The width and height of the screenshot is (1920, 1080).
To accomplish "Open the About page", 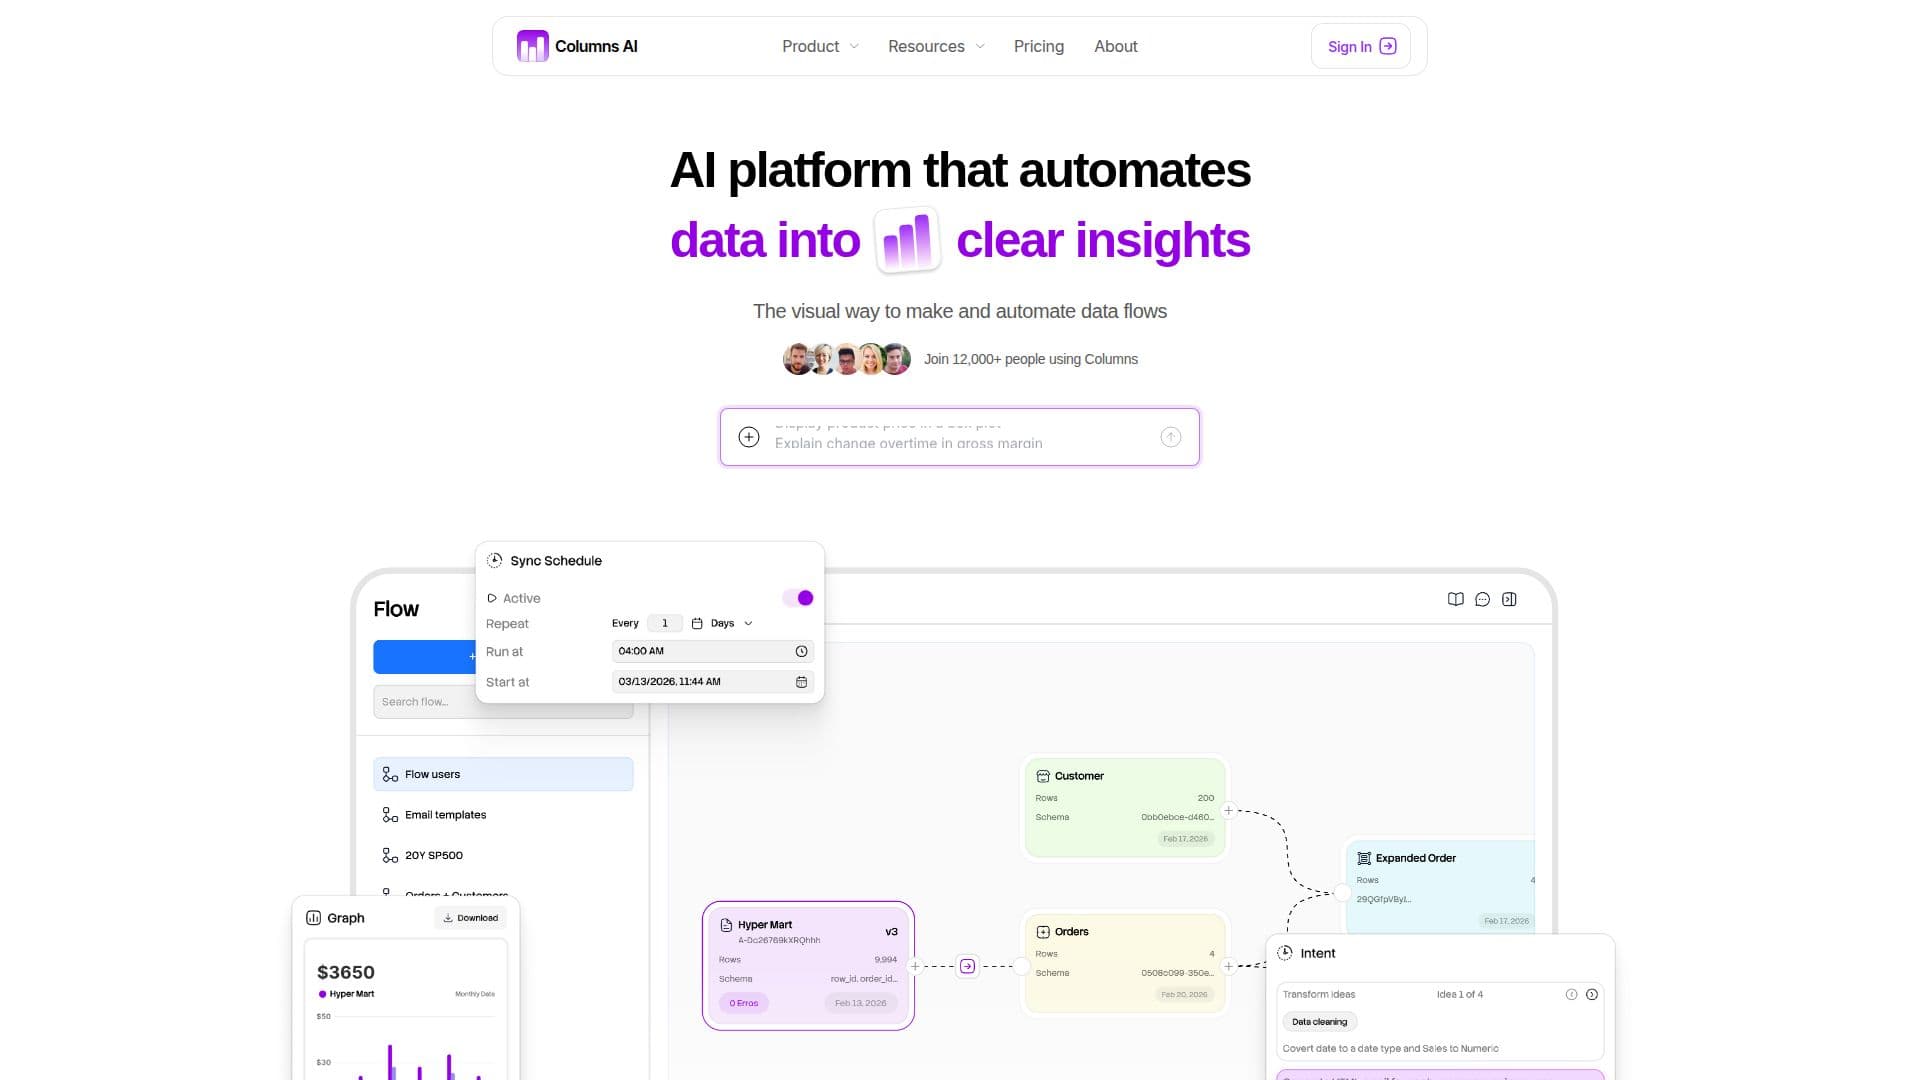I will (1115, 46).
